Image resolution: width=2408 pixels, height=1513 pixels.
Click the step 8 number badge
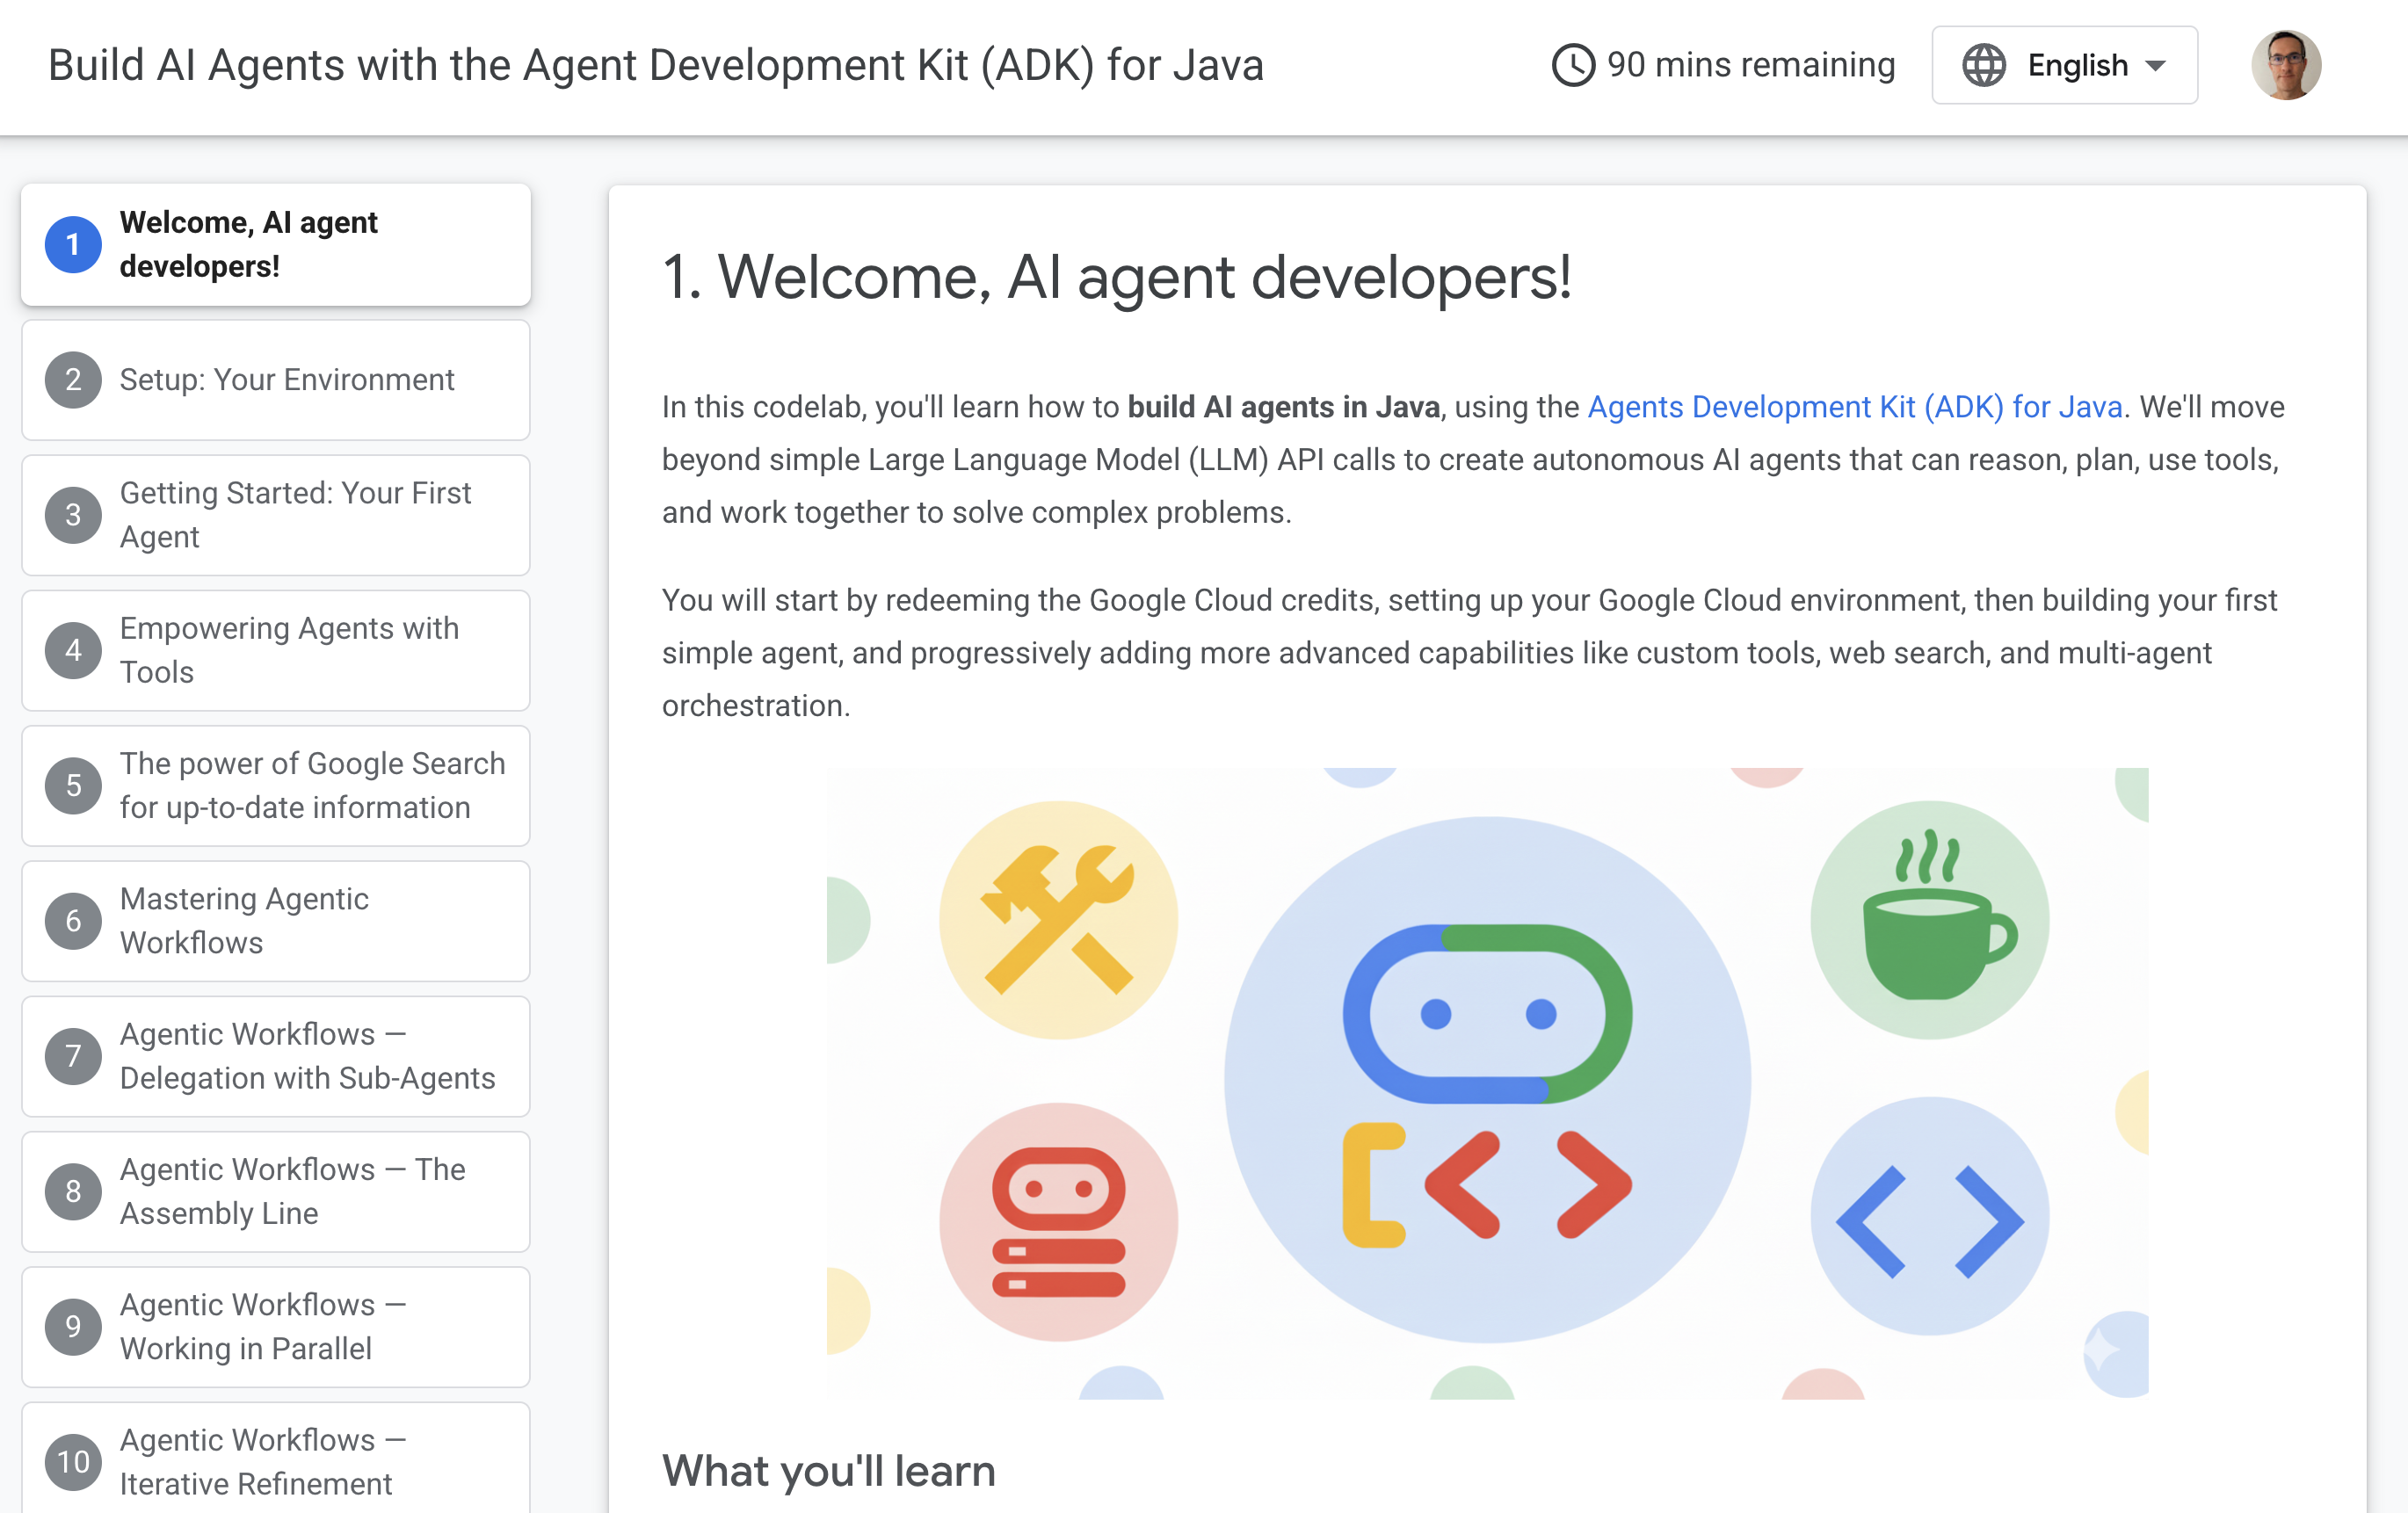click(x=73, y=1191)
